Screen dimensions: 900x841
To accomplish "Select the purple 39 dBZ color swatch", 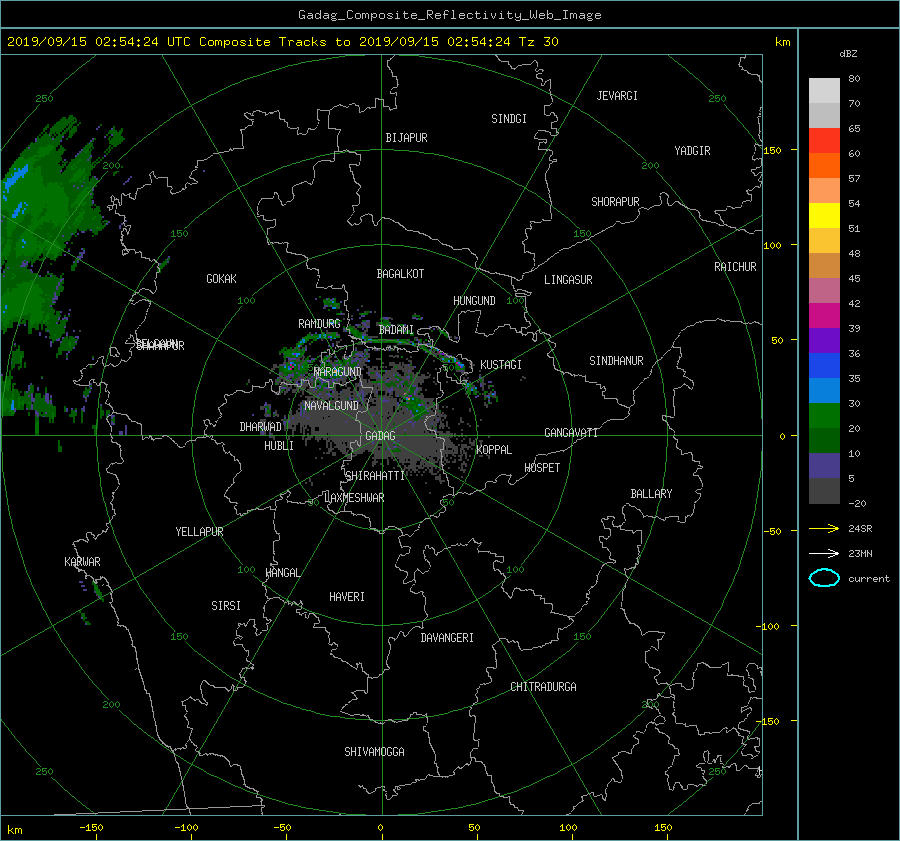I will 824,340.
